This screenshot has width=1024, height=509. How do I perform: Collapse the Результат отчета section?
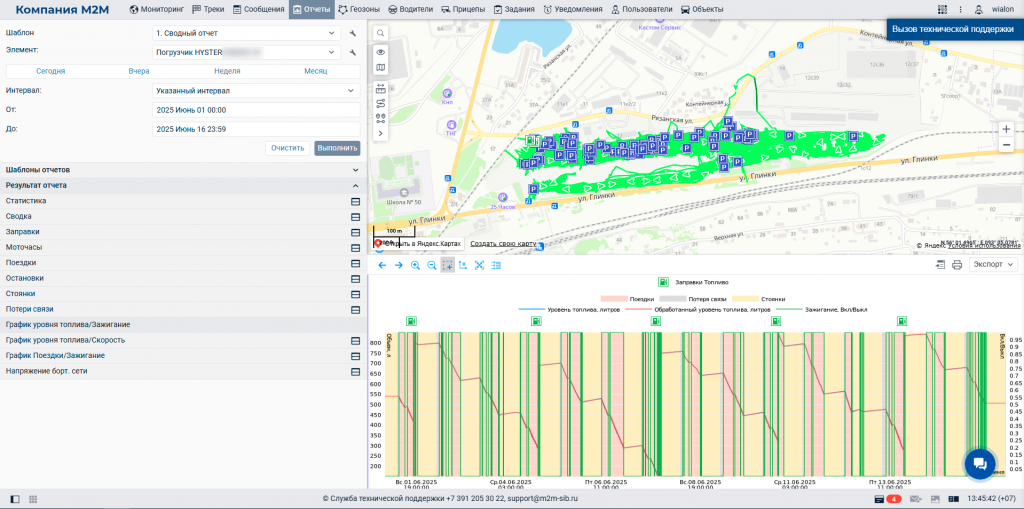(x=183, y=186)
